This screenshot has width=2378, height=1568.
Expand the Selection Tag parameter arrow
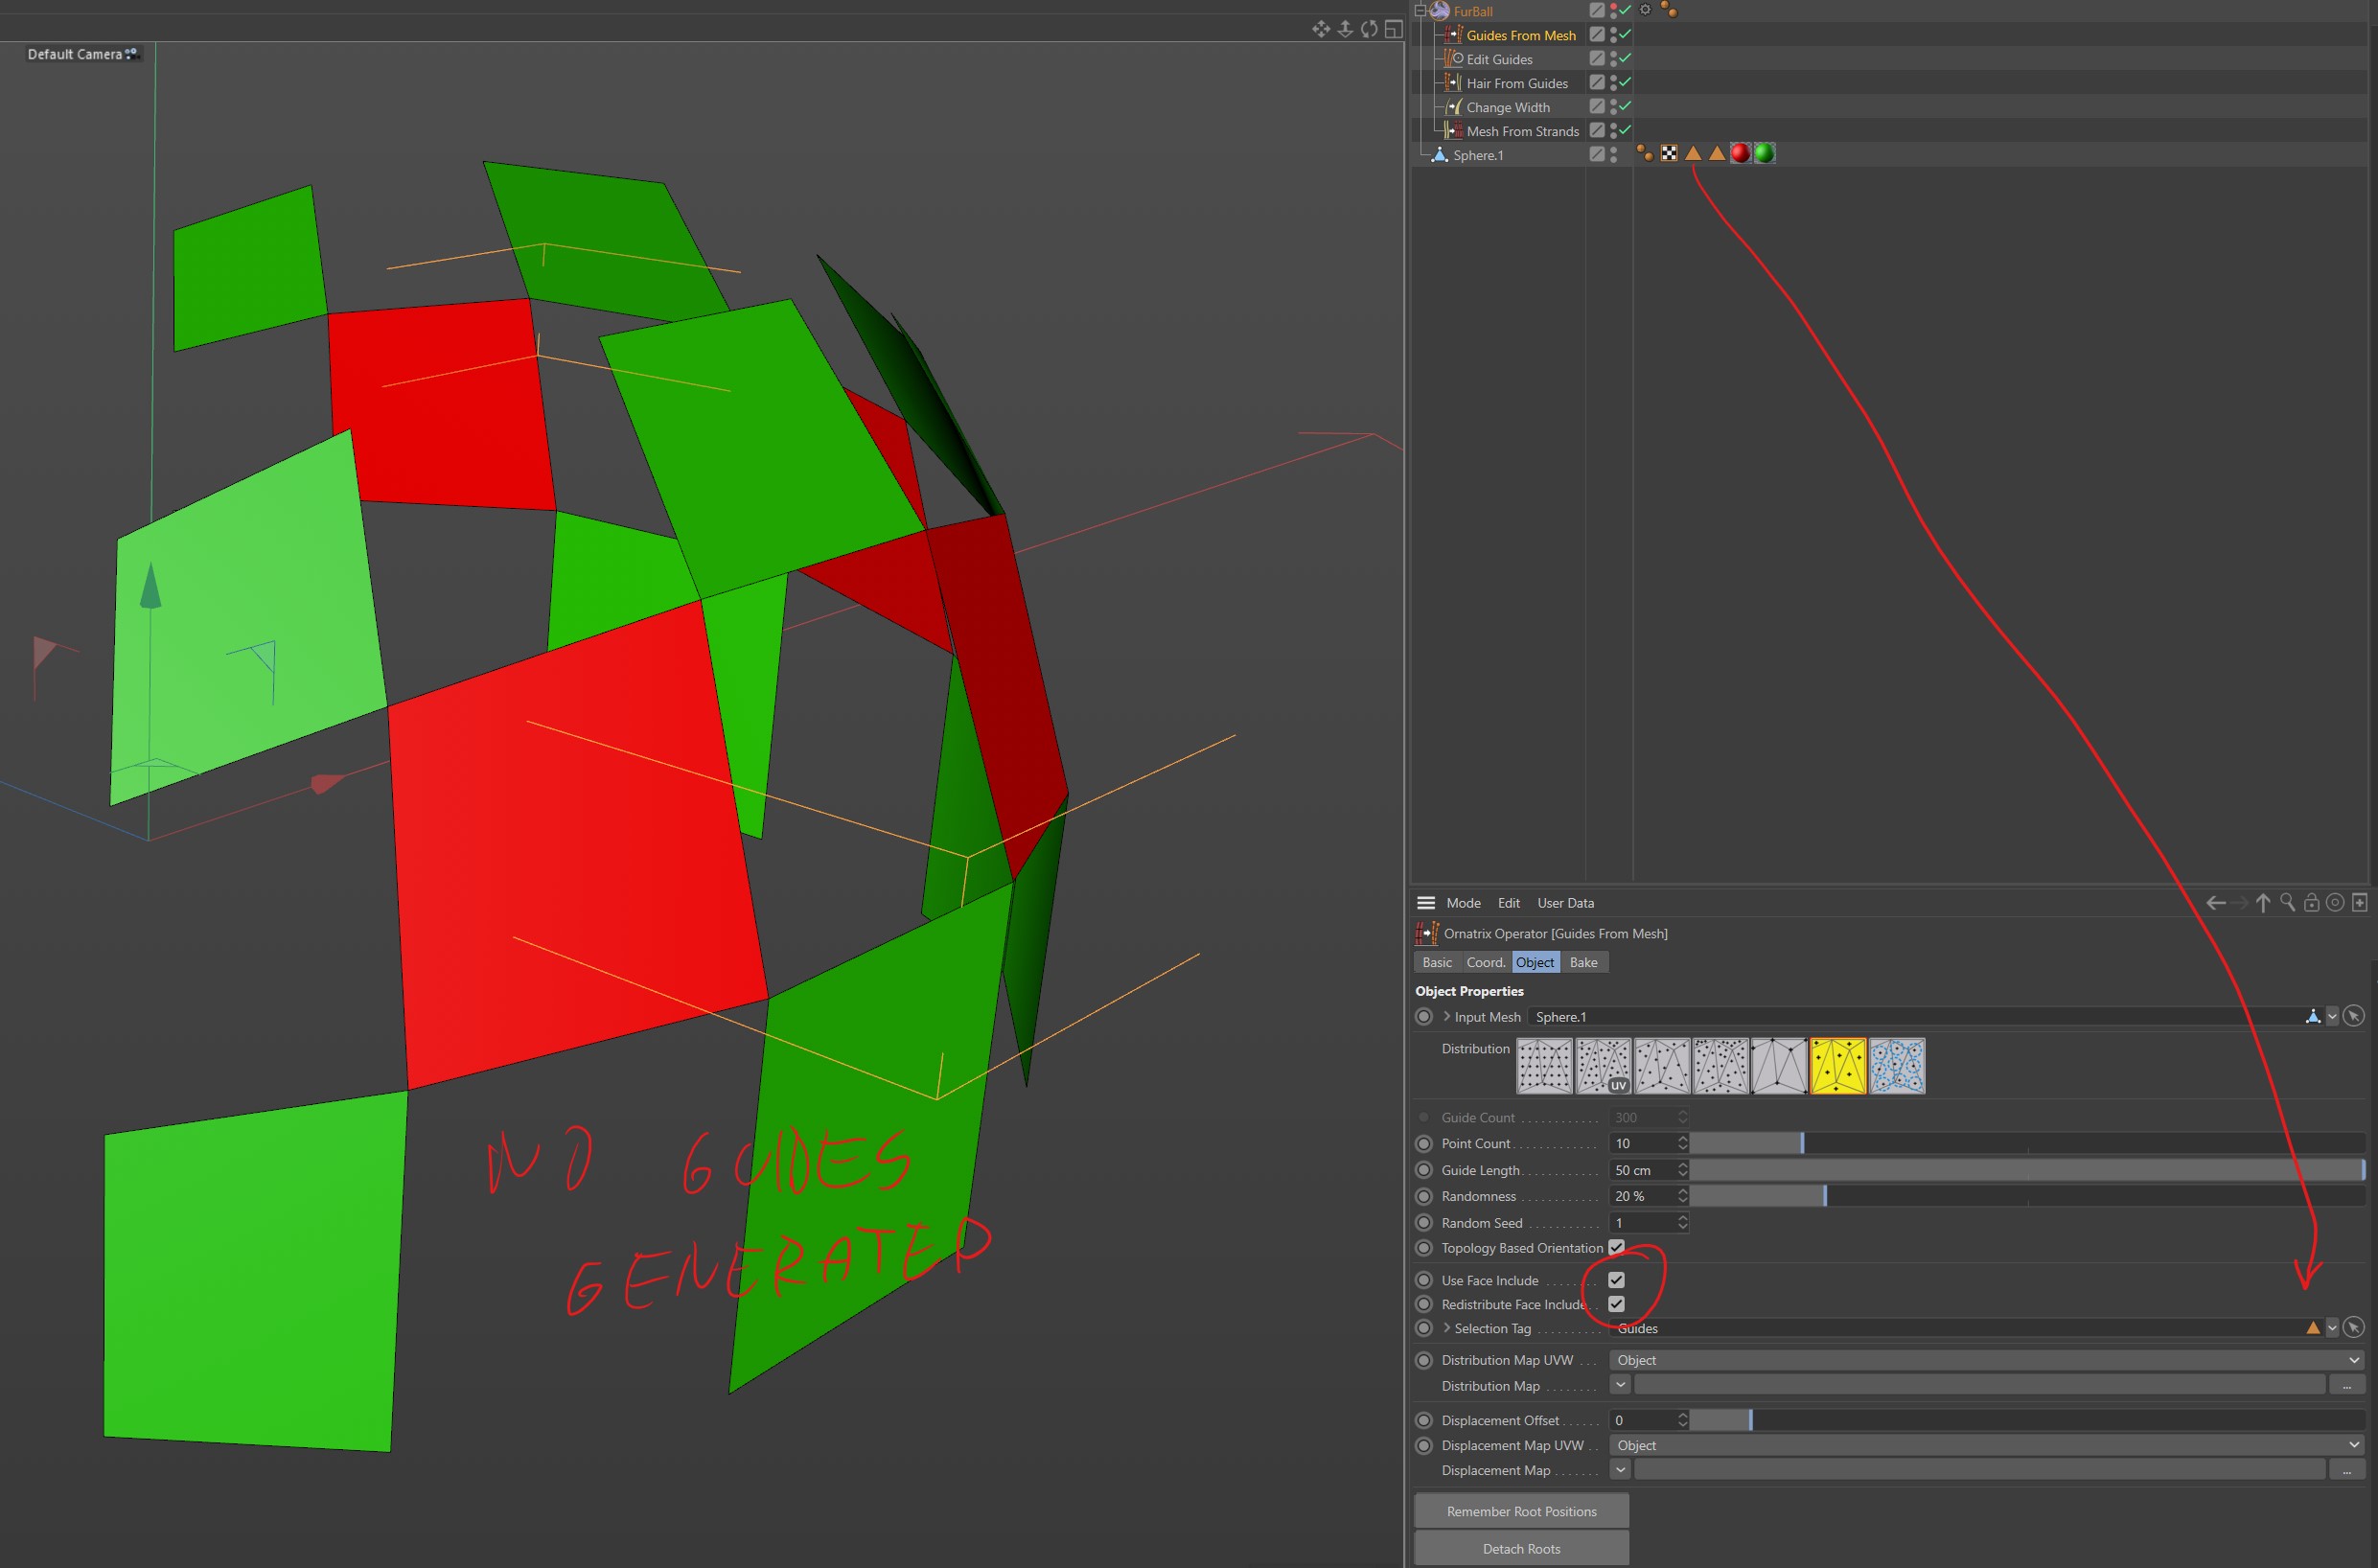click(1446, 1328)
